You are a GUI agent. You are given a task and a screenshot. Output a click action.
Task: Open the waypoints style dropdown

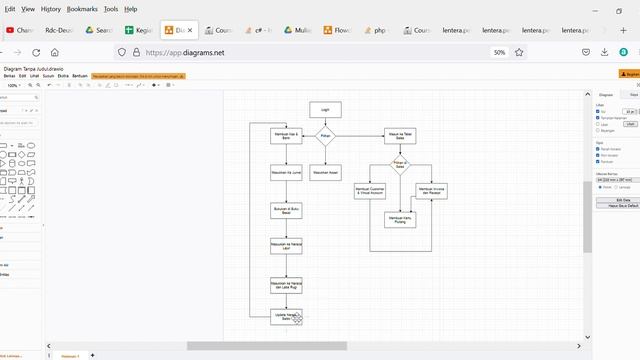coord(140,85)
